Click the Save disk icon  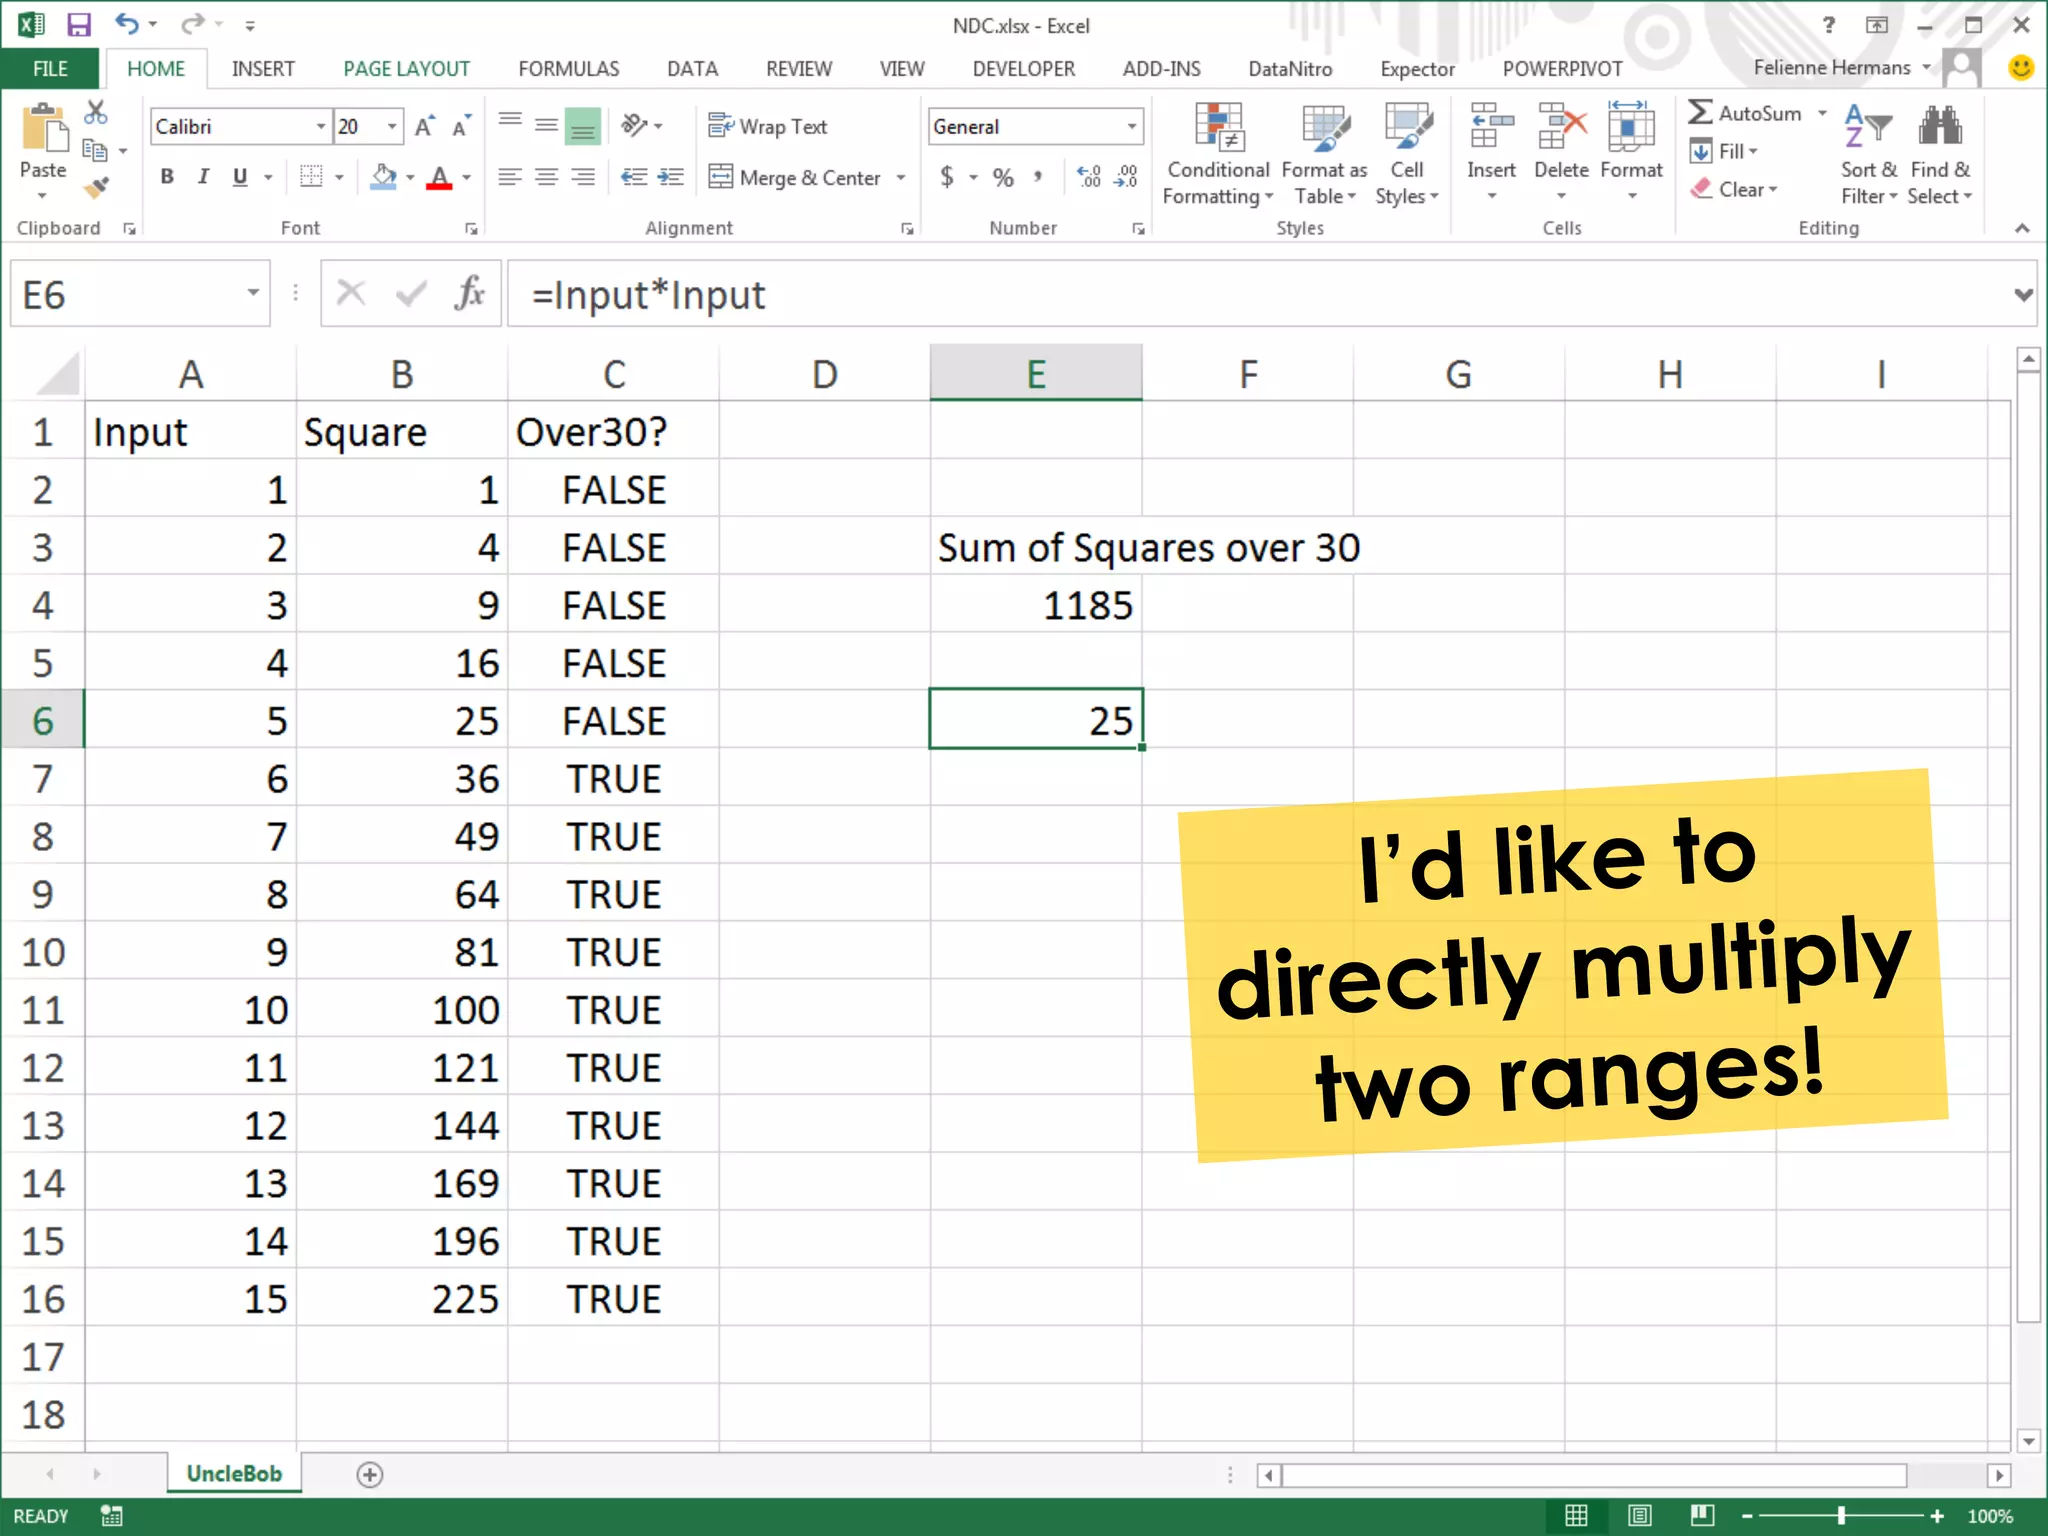click(x=78, y=25)
